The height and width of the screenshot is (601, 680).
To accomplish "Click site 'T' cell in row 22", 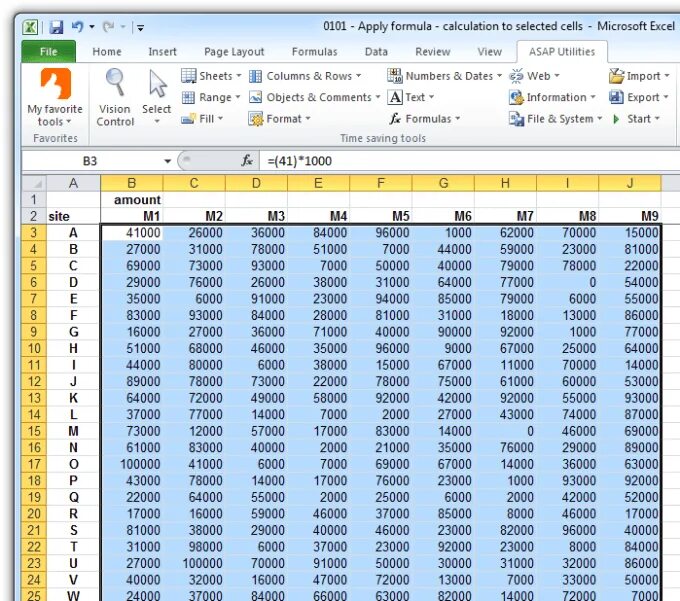I will click(73, 547).
